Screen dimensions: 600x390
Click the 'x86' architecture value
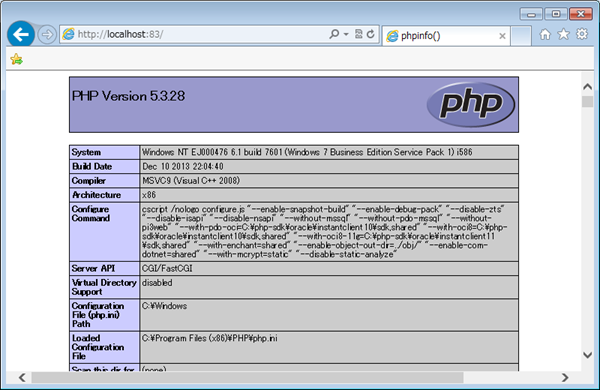pyautogui.click(x=149, y=195)
